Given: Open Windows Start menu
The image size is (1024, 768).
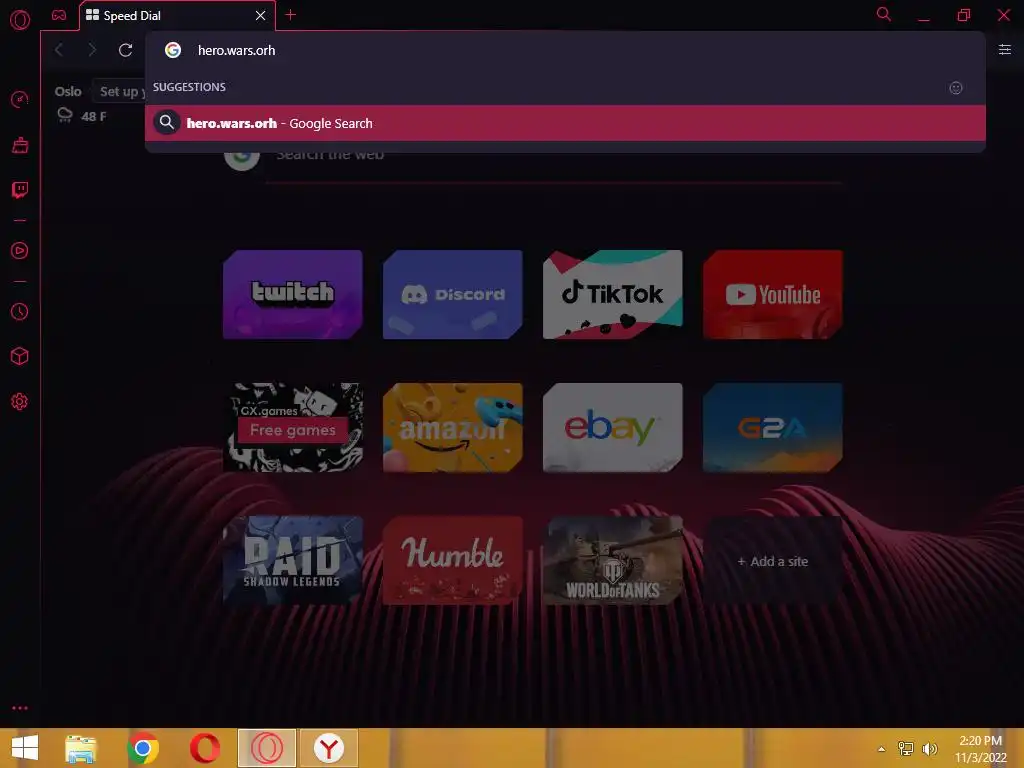Looking at the screenshot, I should 25,748.
